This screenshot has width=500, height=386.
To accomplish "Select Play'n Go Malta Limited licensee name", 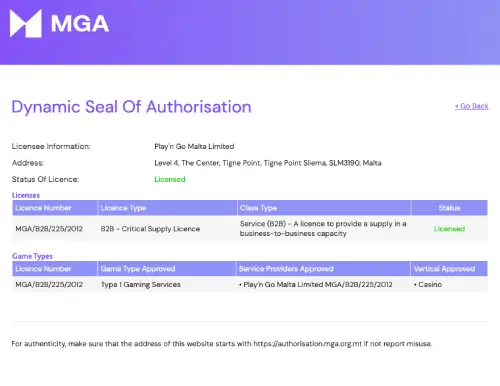I will pos(194,146).
